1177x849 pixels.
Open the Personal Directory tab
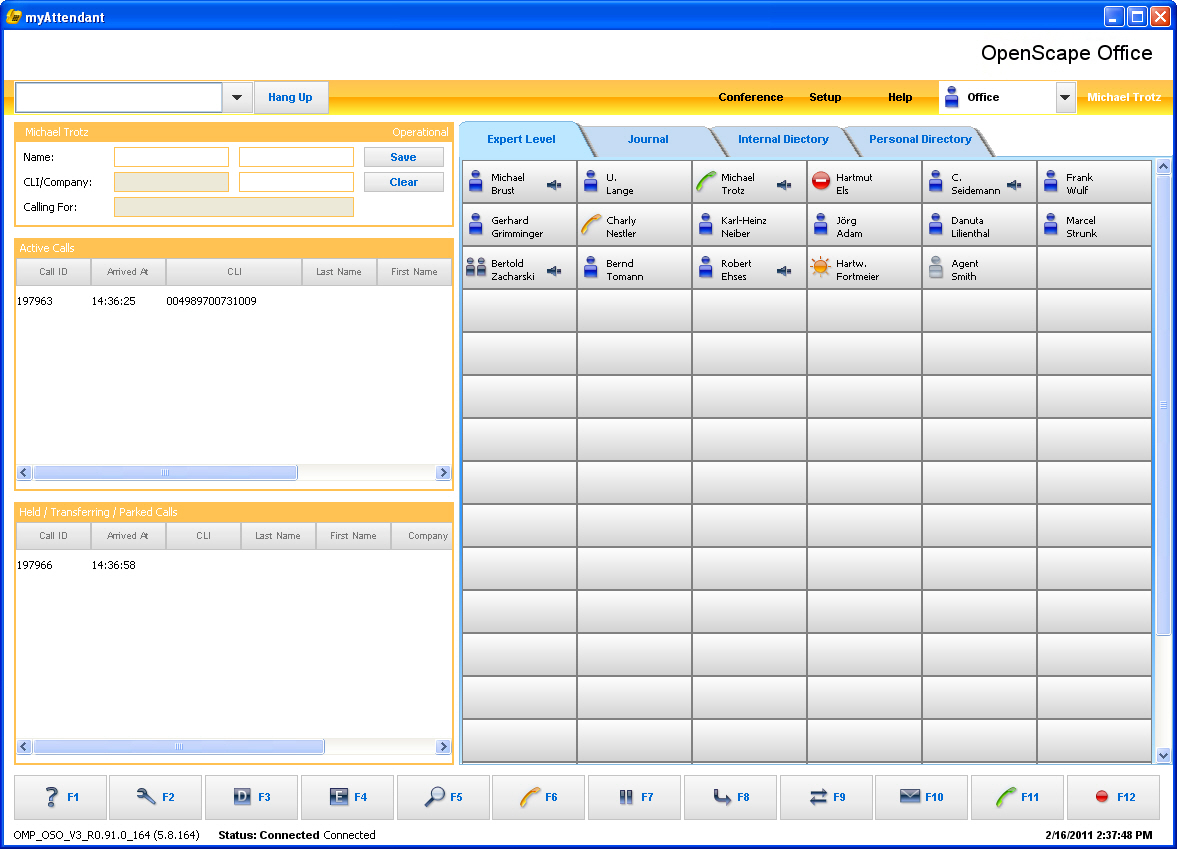tap(920, 140)
